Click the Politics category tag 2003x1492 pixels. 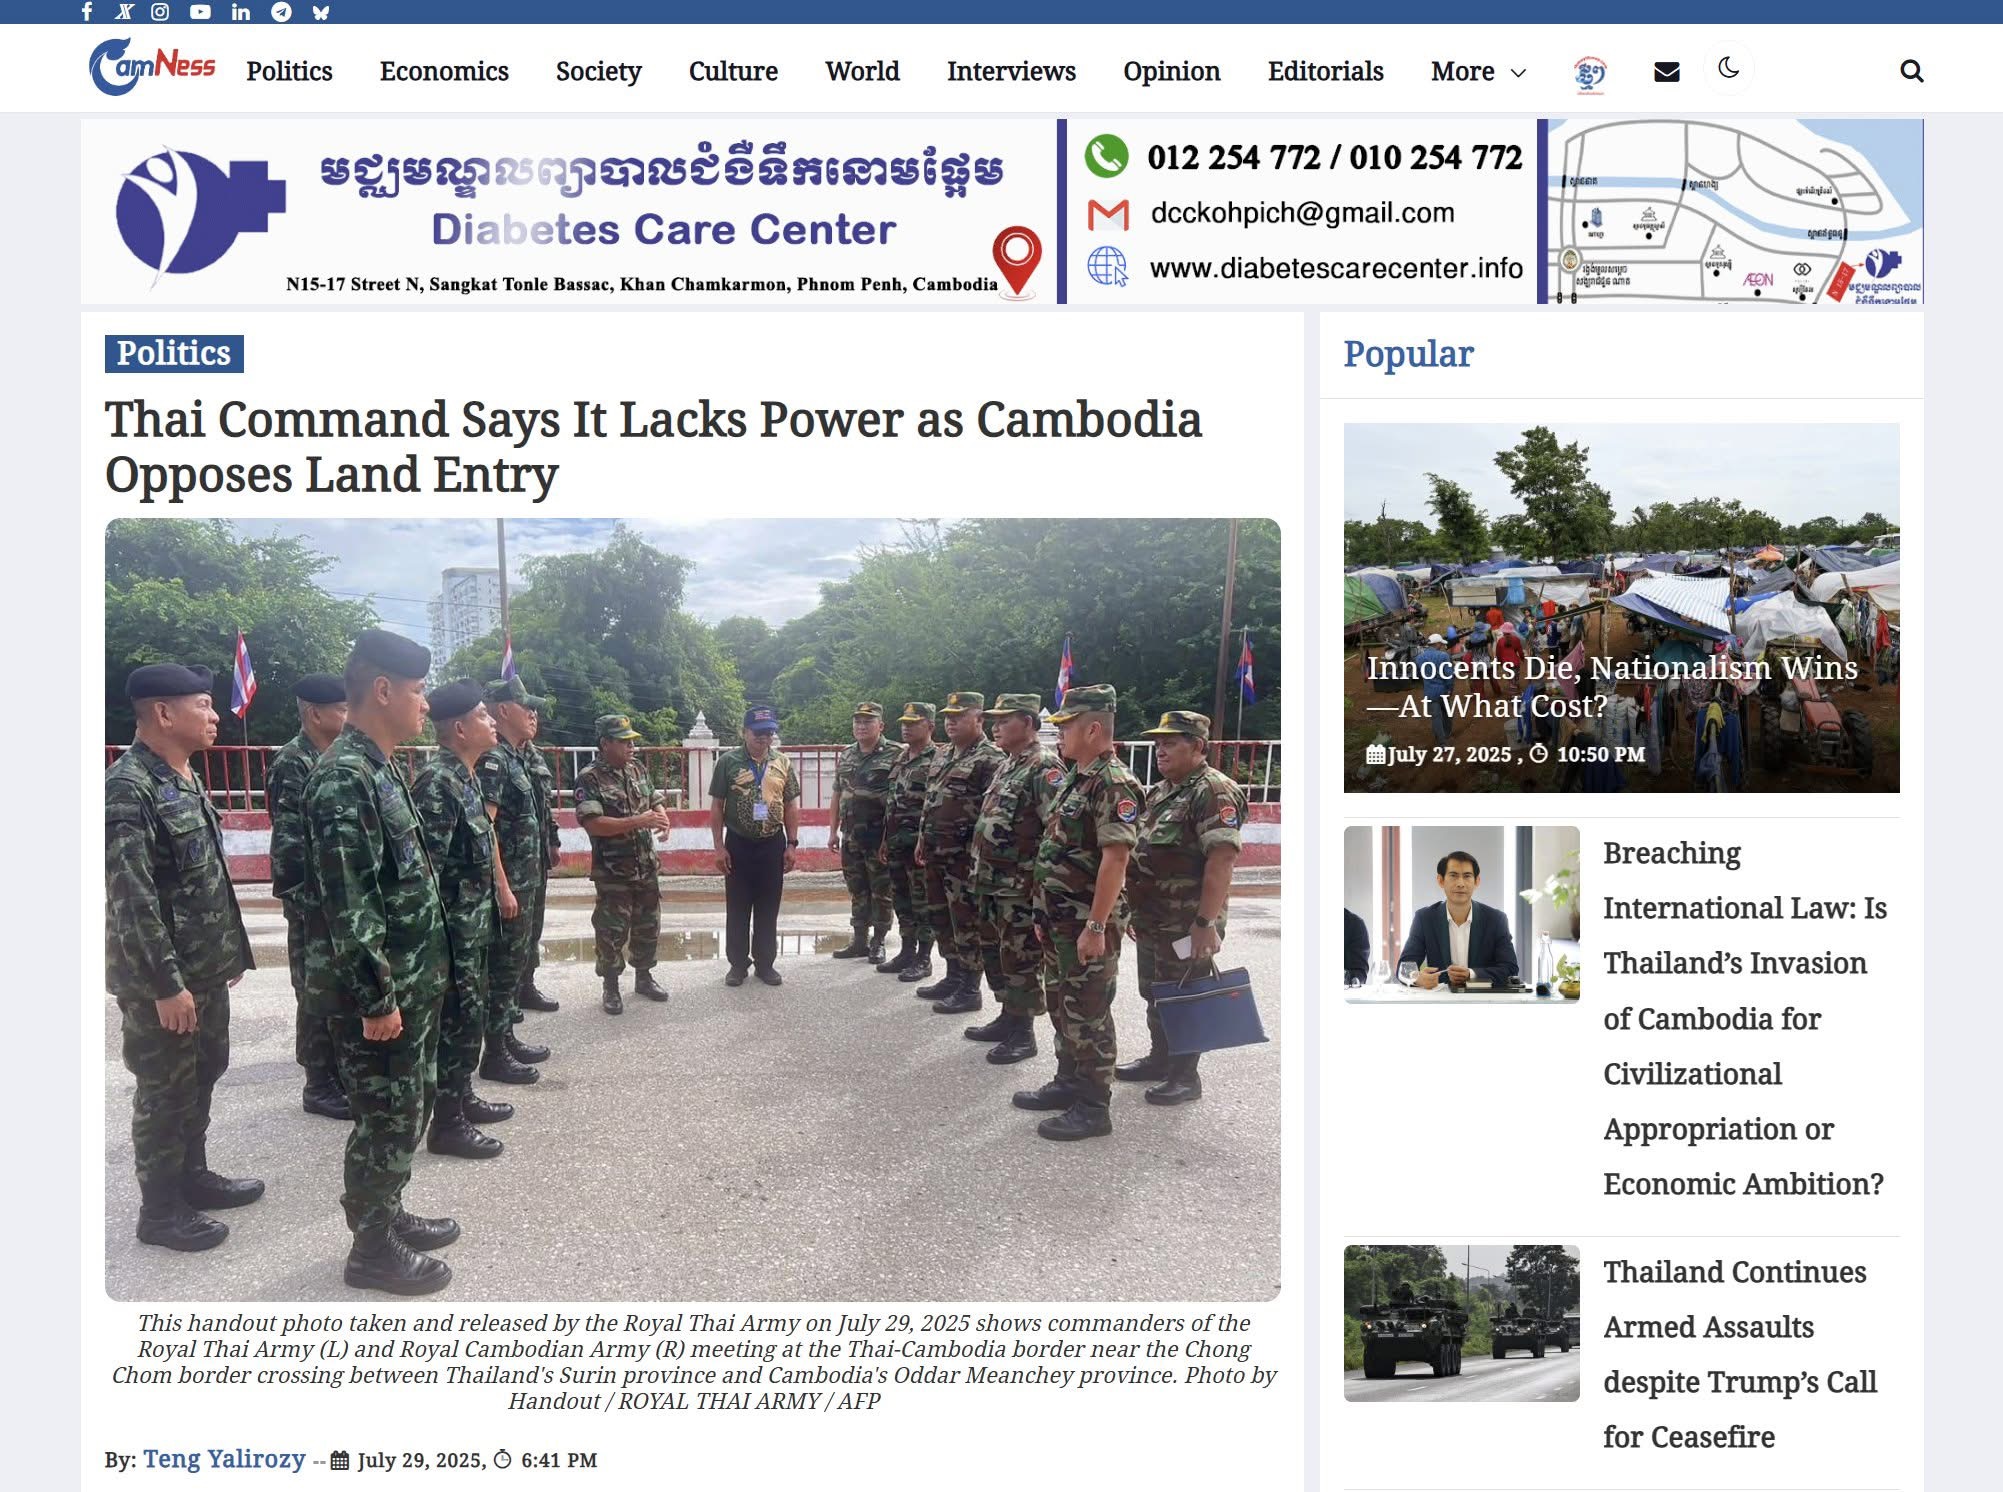tap(174, 353)
